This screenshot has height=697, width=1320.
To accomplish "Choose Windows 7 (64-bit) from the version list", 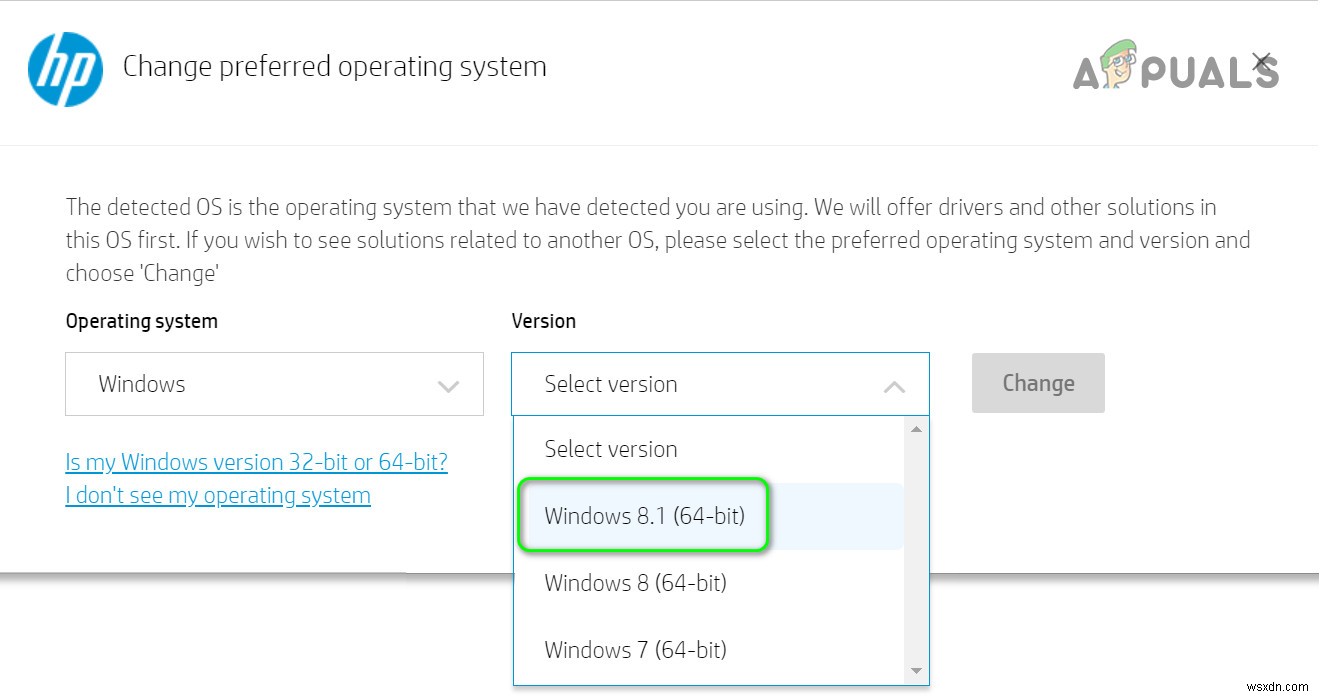I will click(635, 649).
